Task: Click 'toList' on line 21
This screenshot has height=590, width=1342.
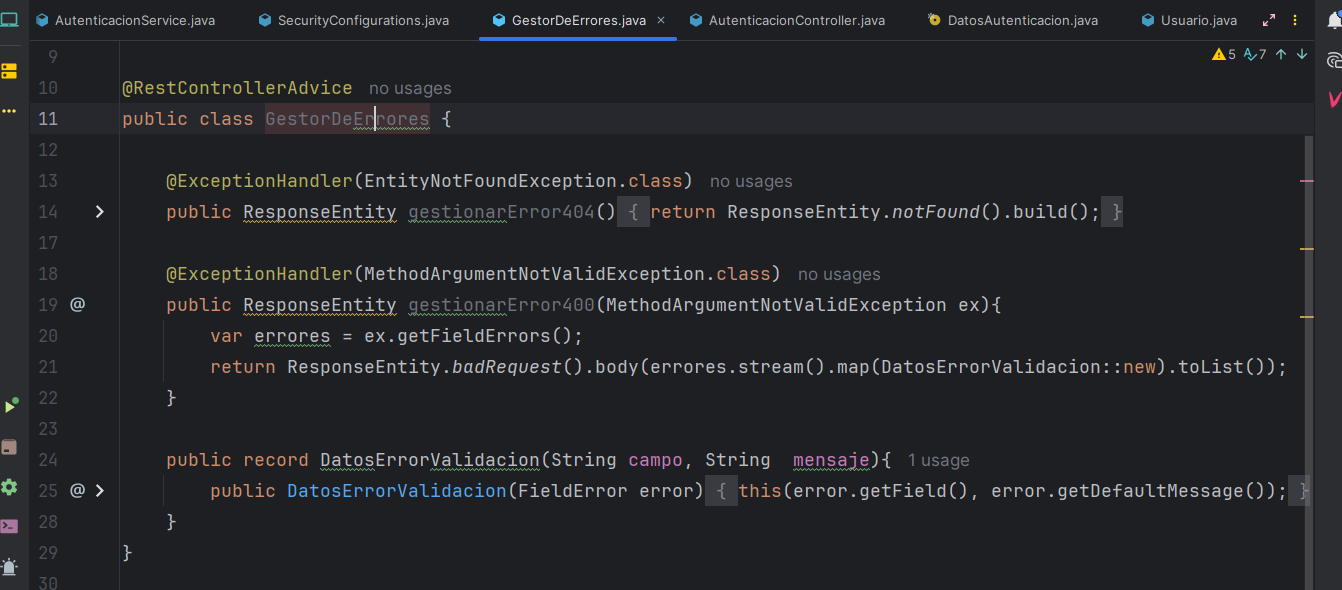Action: click(x=1212, y=367)
